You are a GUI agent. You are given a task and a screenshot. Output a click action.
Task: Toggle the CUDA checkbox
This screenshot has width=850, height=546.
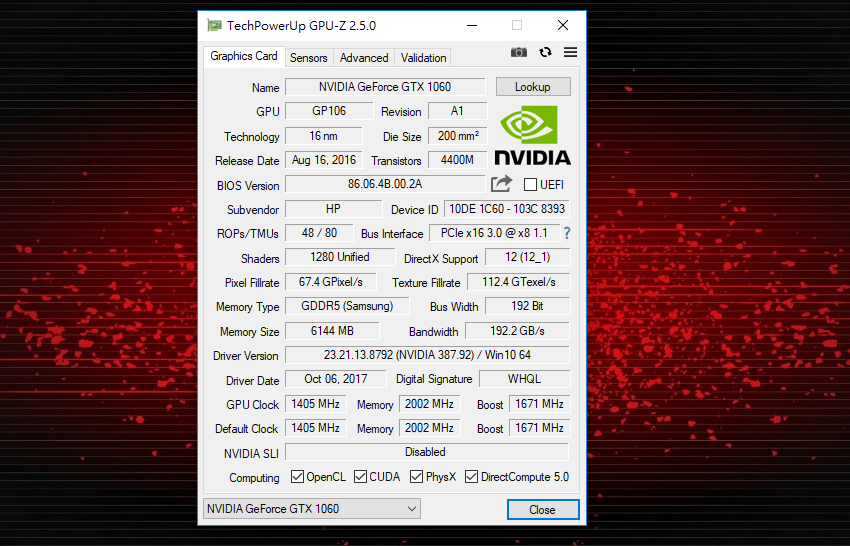[x=360, y=477]
